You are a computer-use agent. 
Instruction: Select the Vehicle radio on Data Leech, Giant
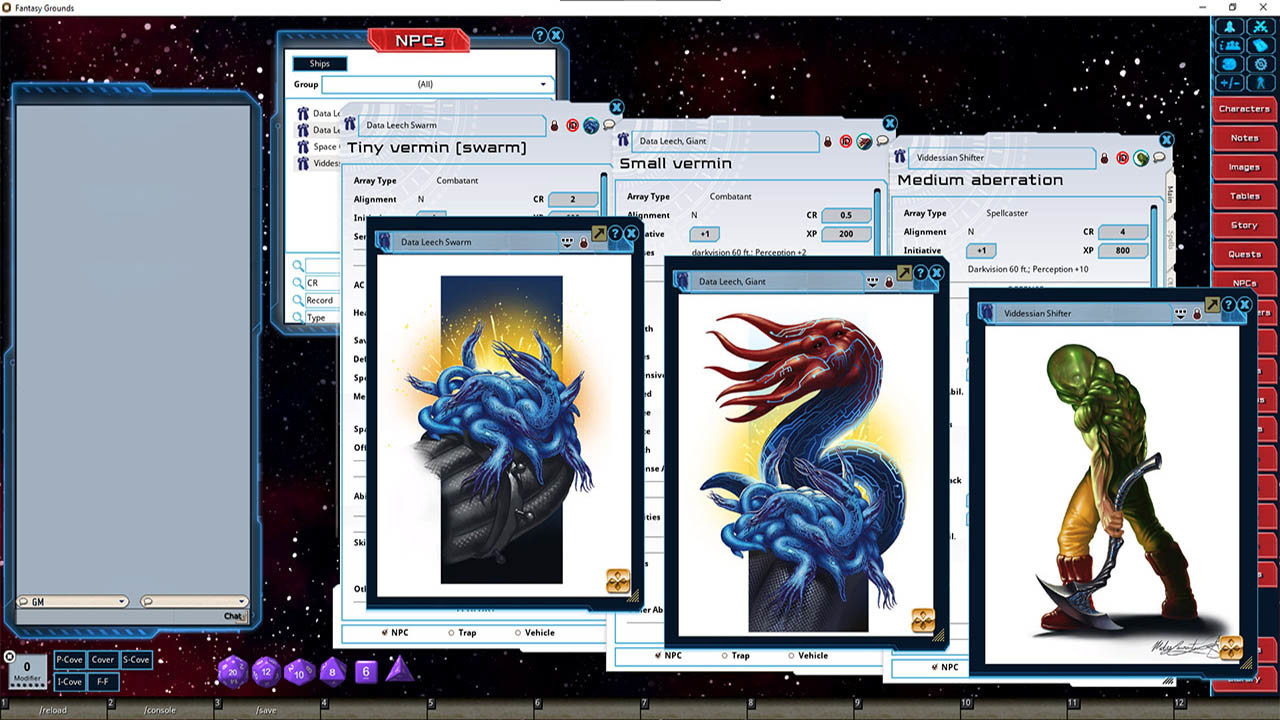(x=791, y=656)
